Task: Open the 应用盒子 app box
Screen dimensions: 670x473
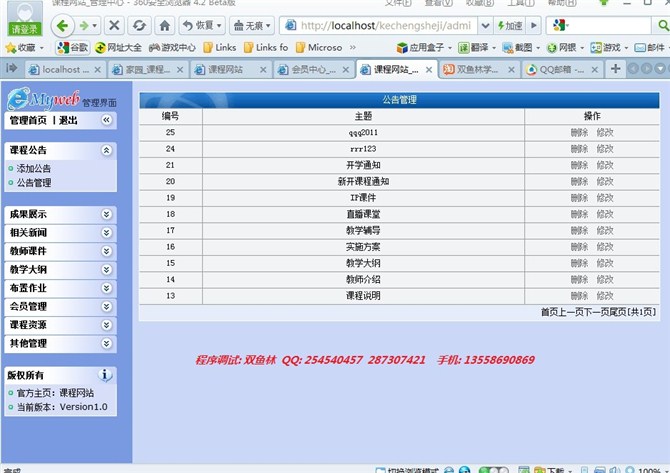Action: coord(423,47)
